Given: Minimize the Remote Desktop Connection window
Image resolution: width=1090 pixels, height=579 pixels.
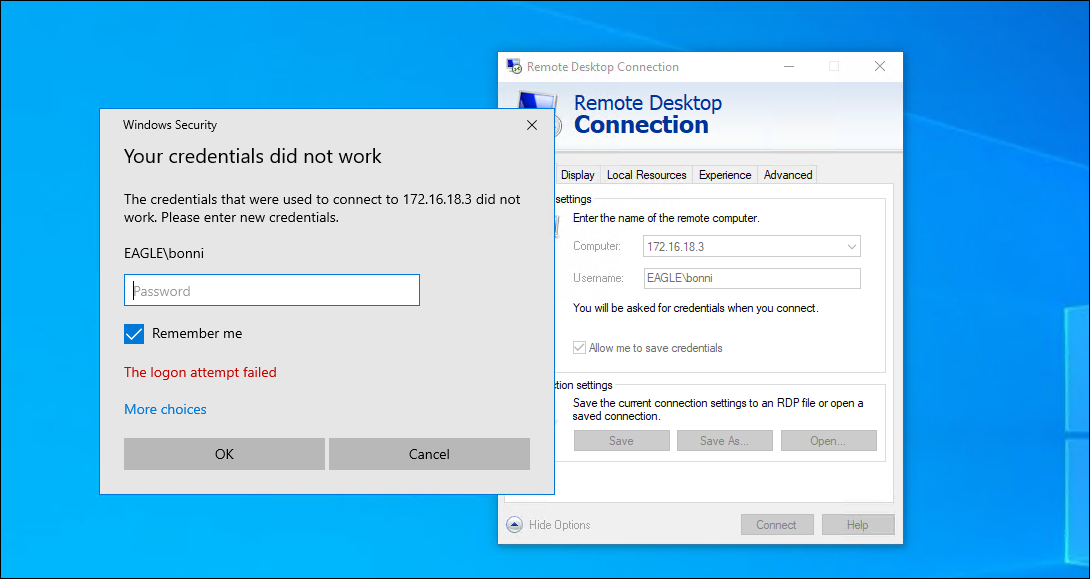Looking at the screenshot, I should pyautogui.click(x=788, y=67).
